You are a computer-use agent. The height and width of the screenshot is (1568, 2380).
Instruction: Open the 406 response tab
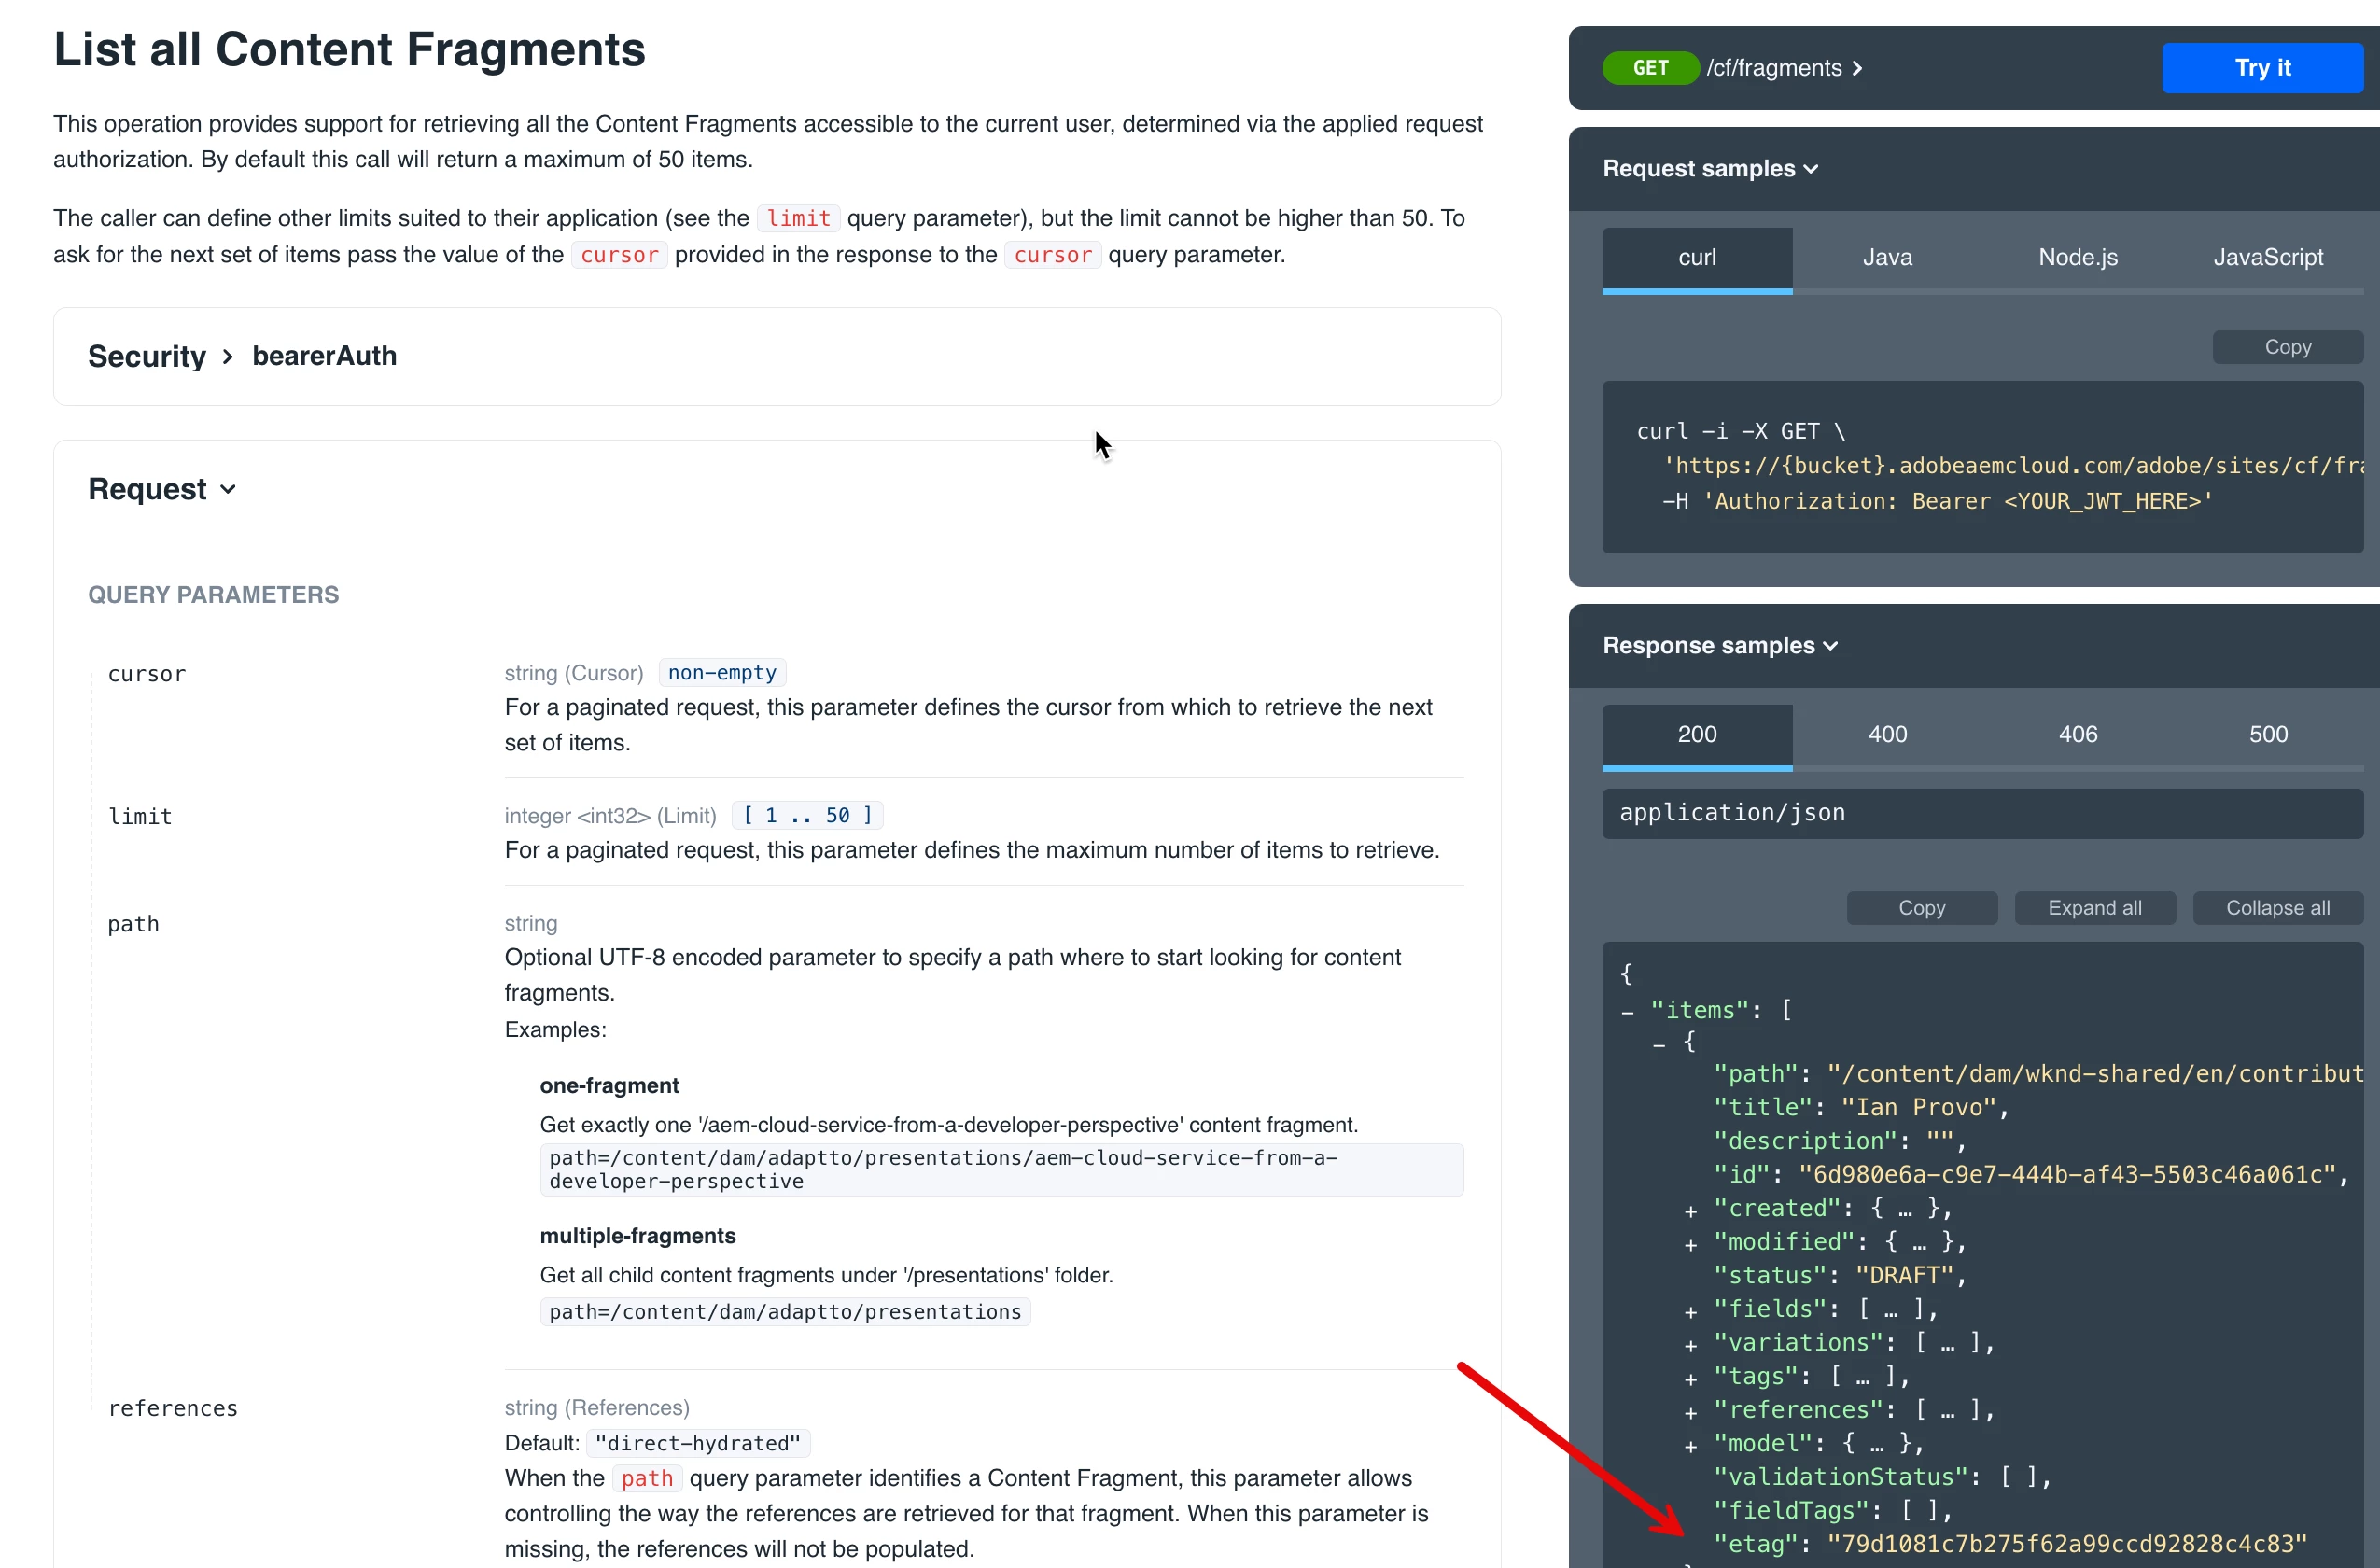(2077, 735)
